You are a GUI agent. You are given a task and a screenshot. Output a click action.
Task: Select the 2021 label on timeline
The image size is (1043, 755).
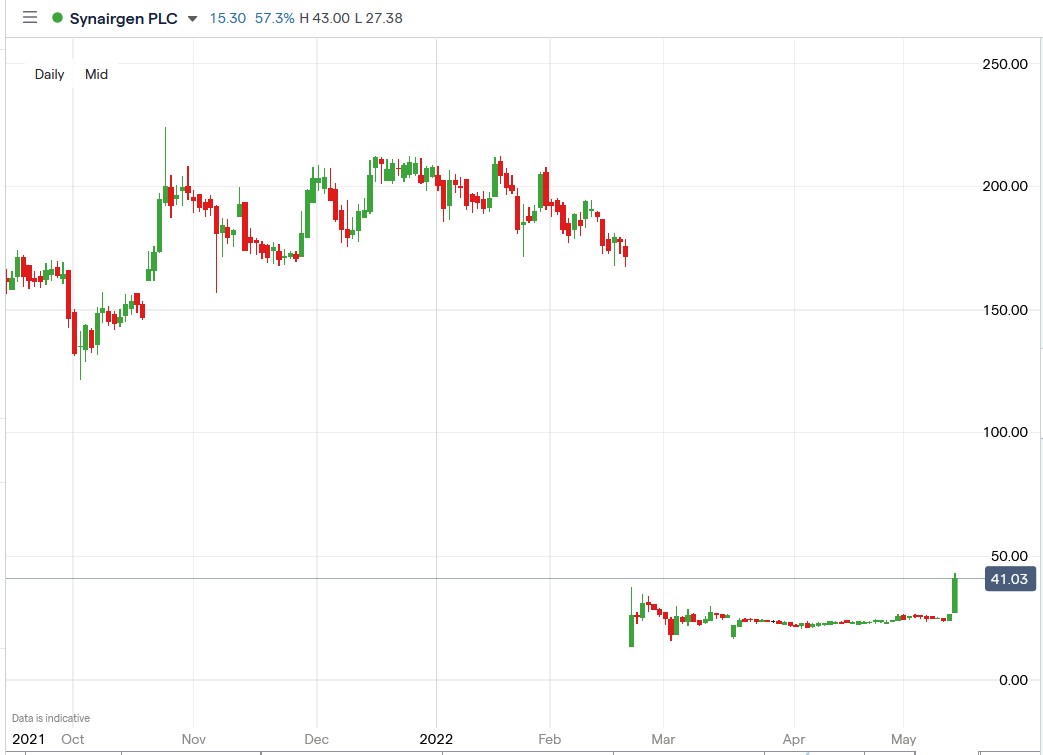click(29, 739)
